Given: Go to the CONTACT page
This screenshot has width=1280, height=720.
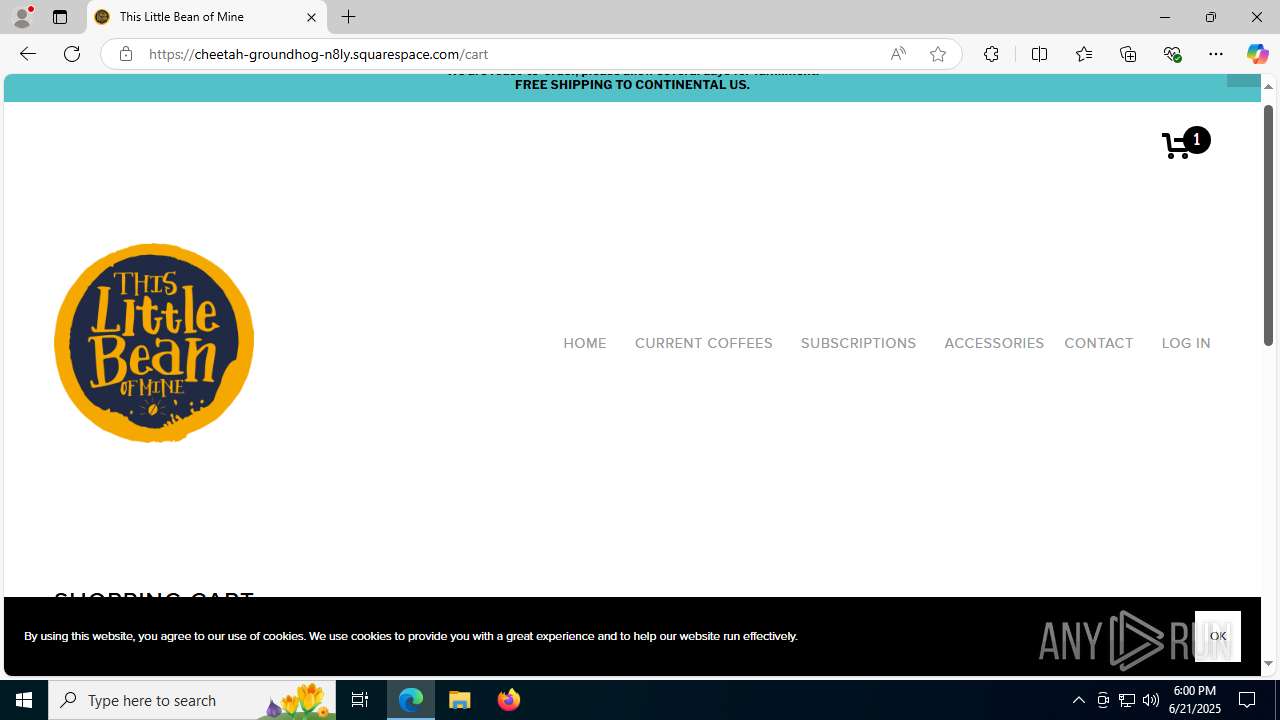Looking at the screenshot, I should click(1099, 343).
